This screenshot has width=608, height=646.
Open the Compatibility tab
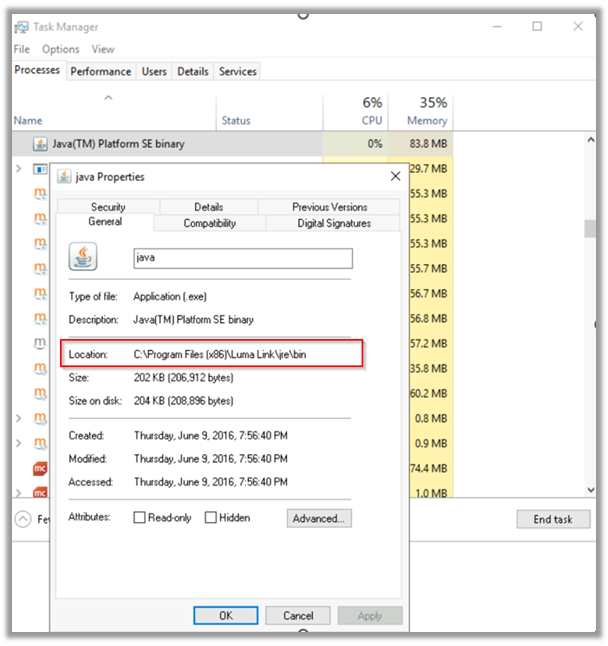pyautogui.click(x=210, y=223)
